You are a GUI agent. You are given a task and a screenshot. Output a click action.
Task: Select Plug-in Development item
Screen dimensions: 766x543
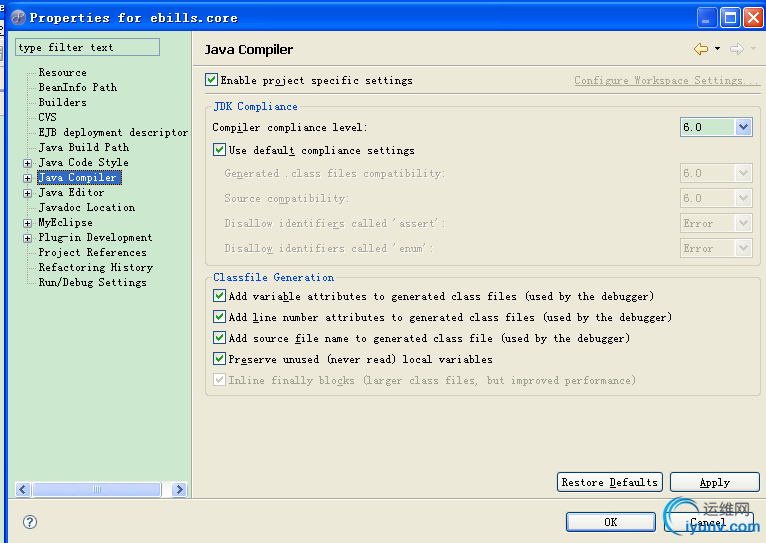tap(95, 237)
